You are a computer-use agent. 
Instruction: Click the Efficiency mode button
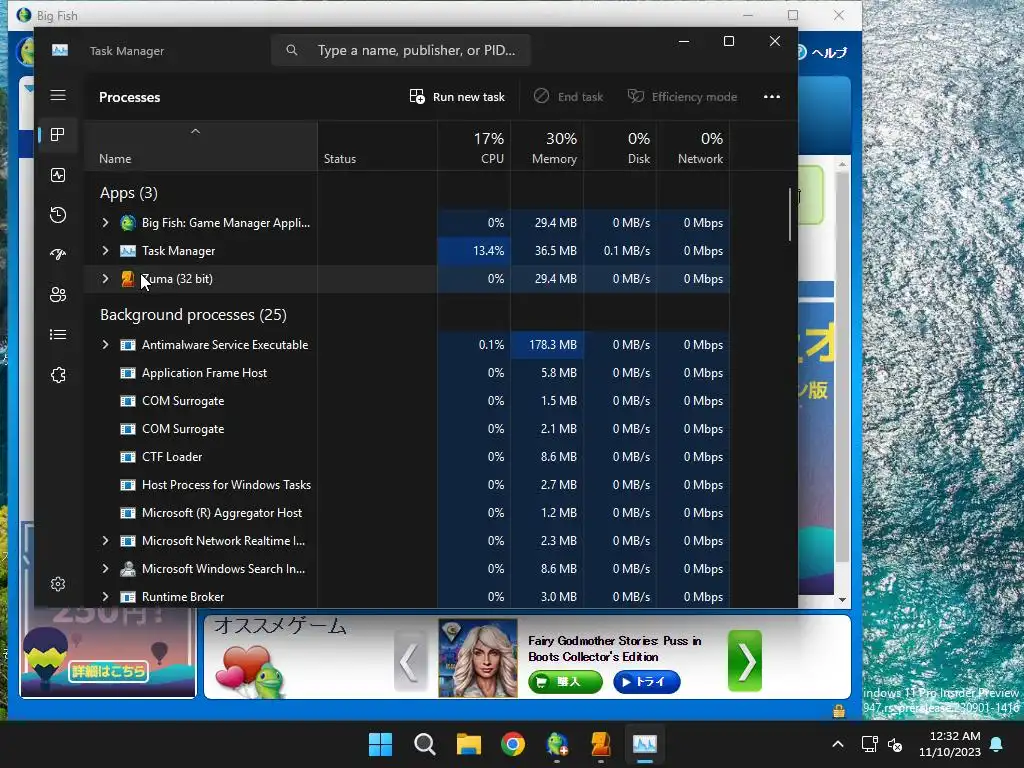pos(682,97)
